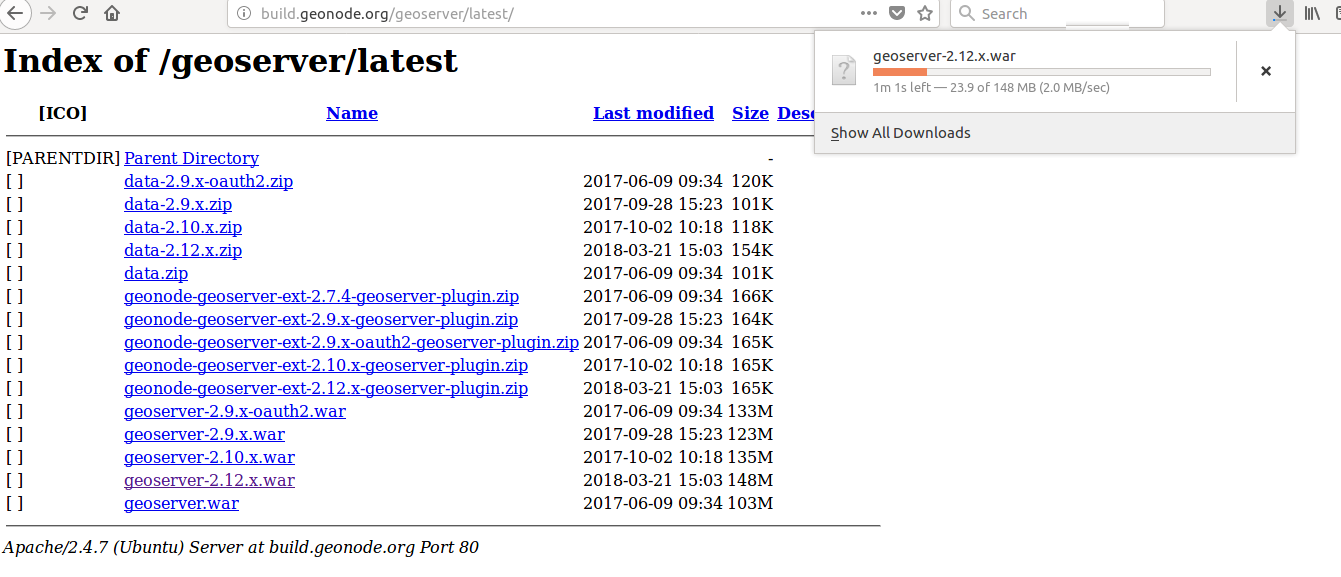This screenshot has height=577, width=1341.
Task: Open geonode-geoserver-ext-2.9.x-geoserver-plugin.zip link
Action: click(x=321, y=319)
